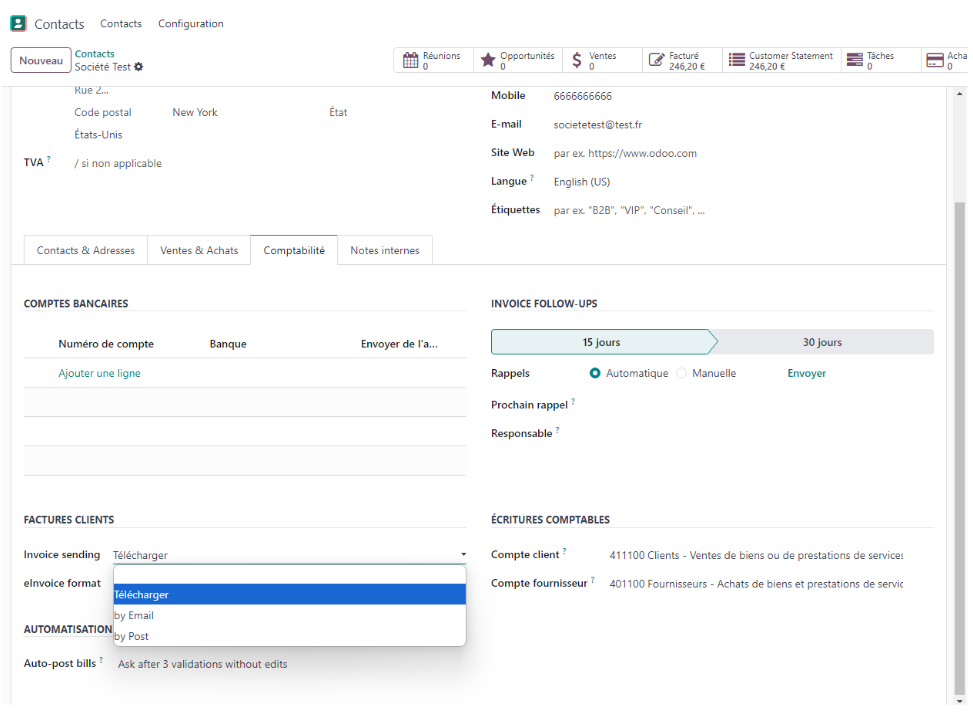Choose Télécharger in the dropdown list
Viewport: 973px width, 717px height.
coord(290,594)
